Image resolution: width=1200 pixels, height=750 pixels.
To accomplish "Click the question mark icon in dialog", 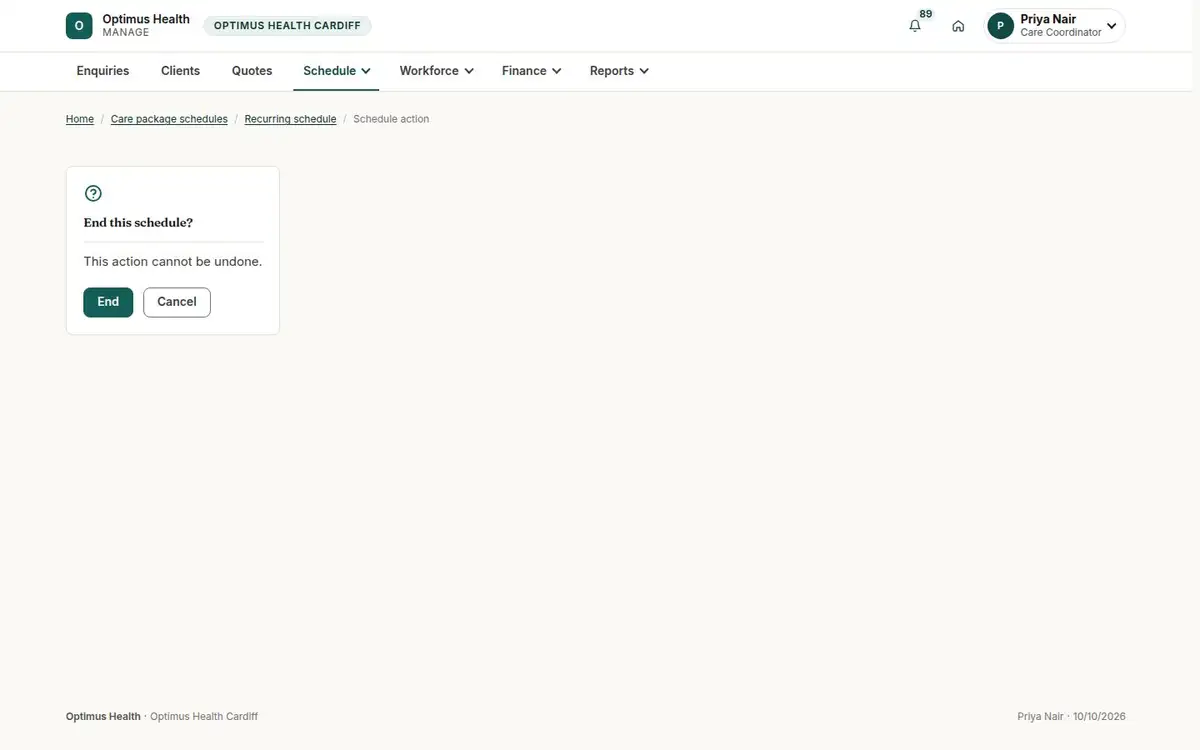I will [x=93, y=193].
